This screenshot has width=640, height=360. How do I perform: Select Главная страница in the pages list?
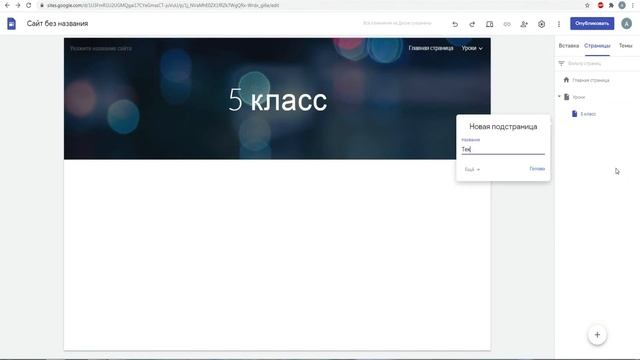[x=590, y=80]
